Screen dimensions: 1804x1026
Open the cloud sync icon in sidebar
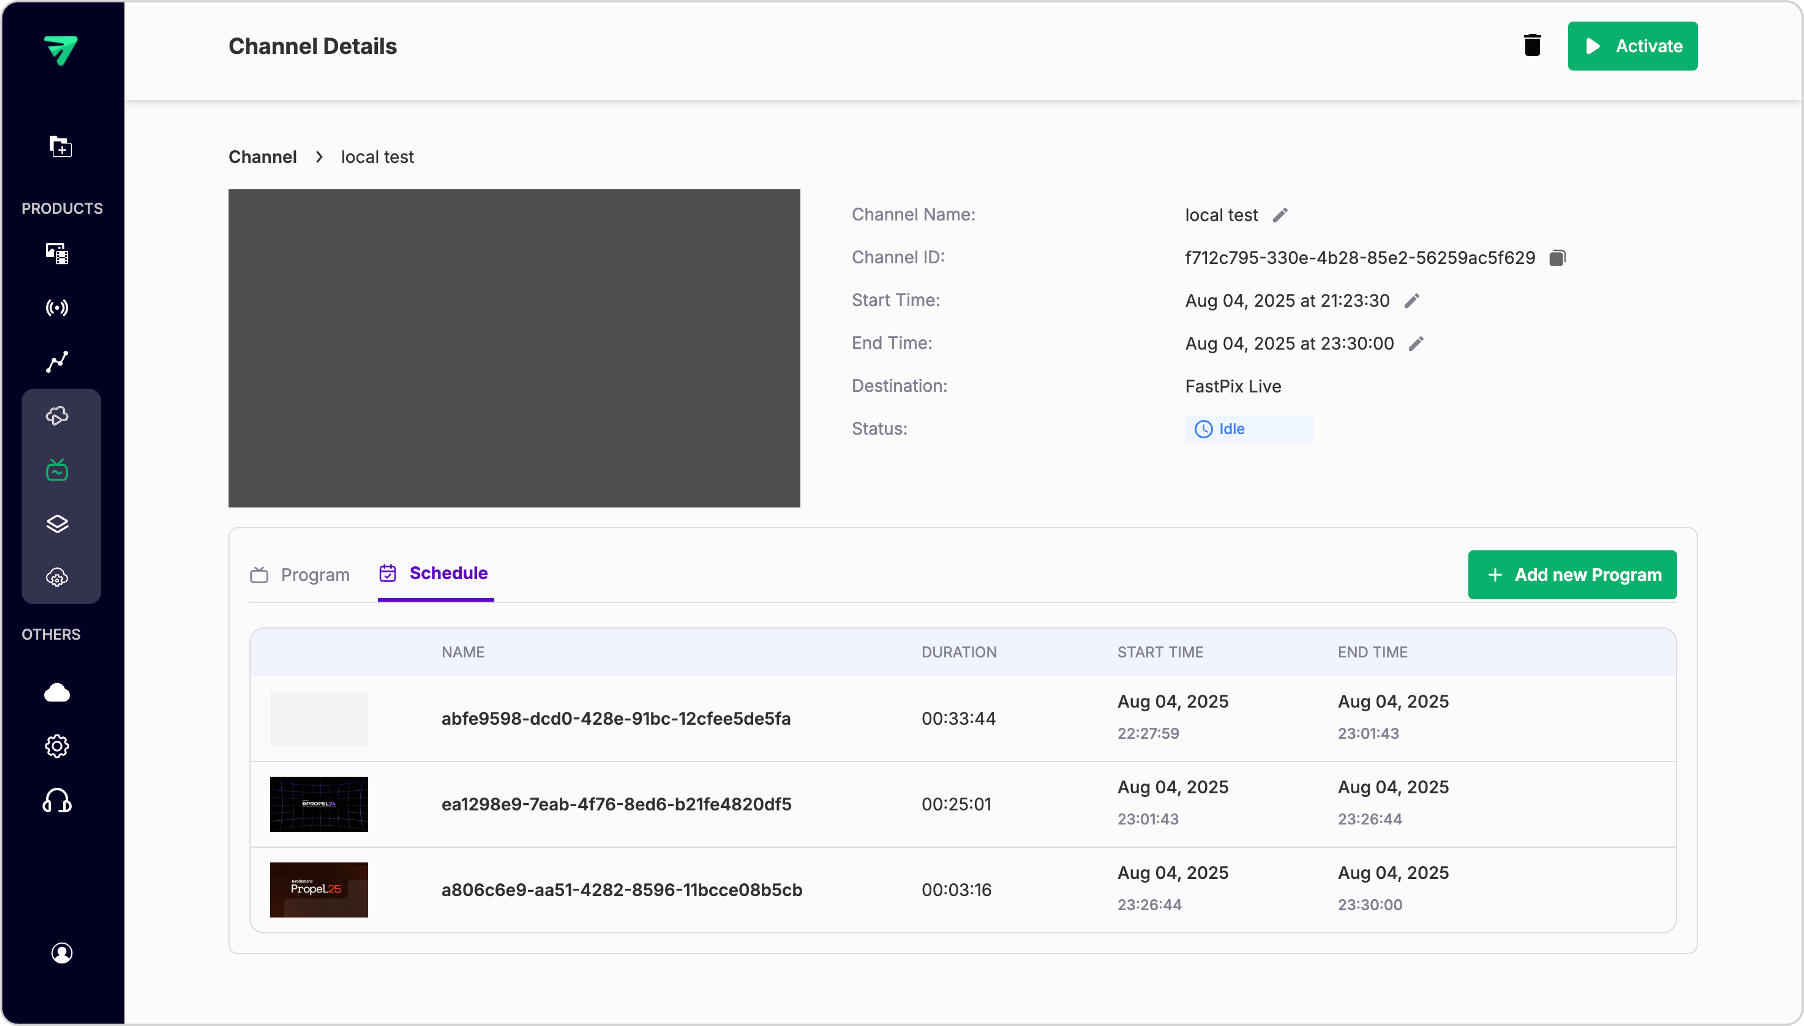57,416
